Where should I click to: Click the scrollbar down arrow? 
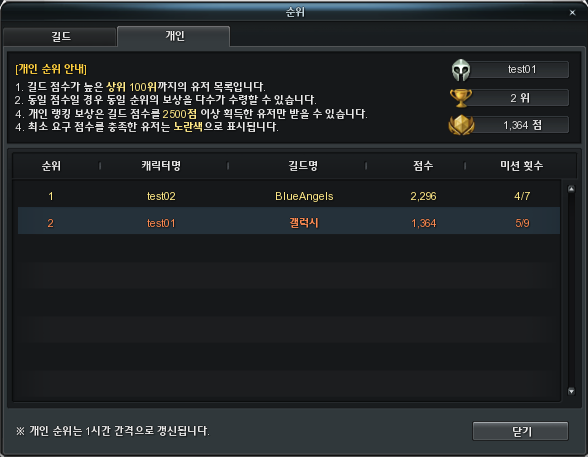(x=571, y=391)
